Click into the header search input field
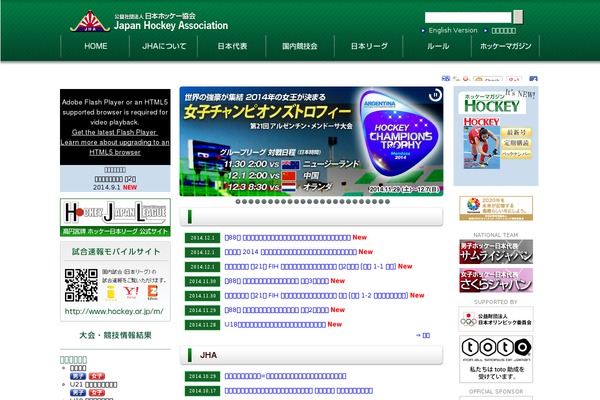The width and height of the screenshot is (600, 400). coord(468,18)
